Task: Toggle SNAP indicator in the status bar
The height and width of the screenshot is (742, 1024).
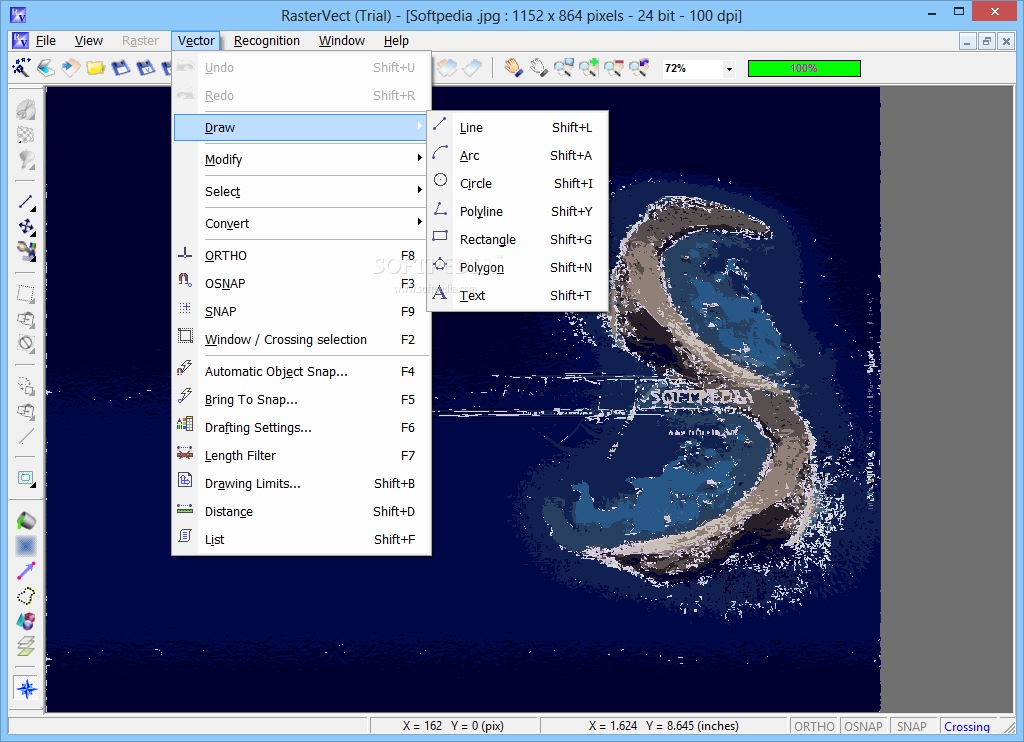Action: [912, 726]
